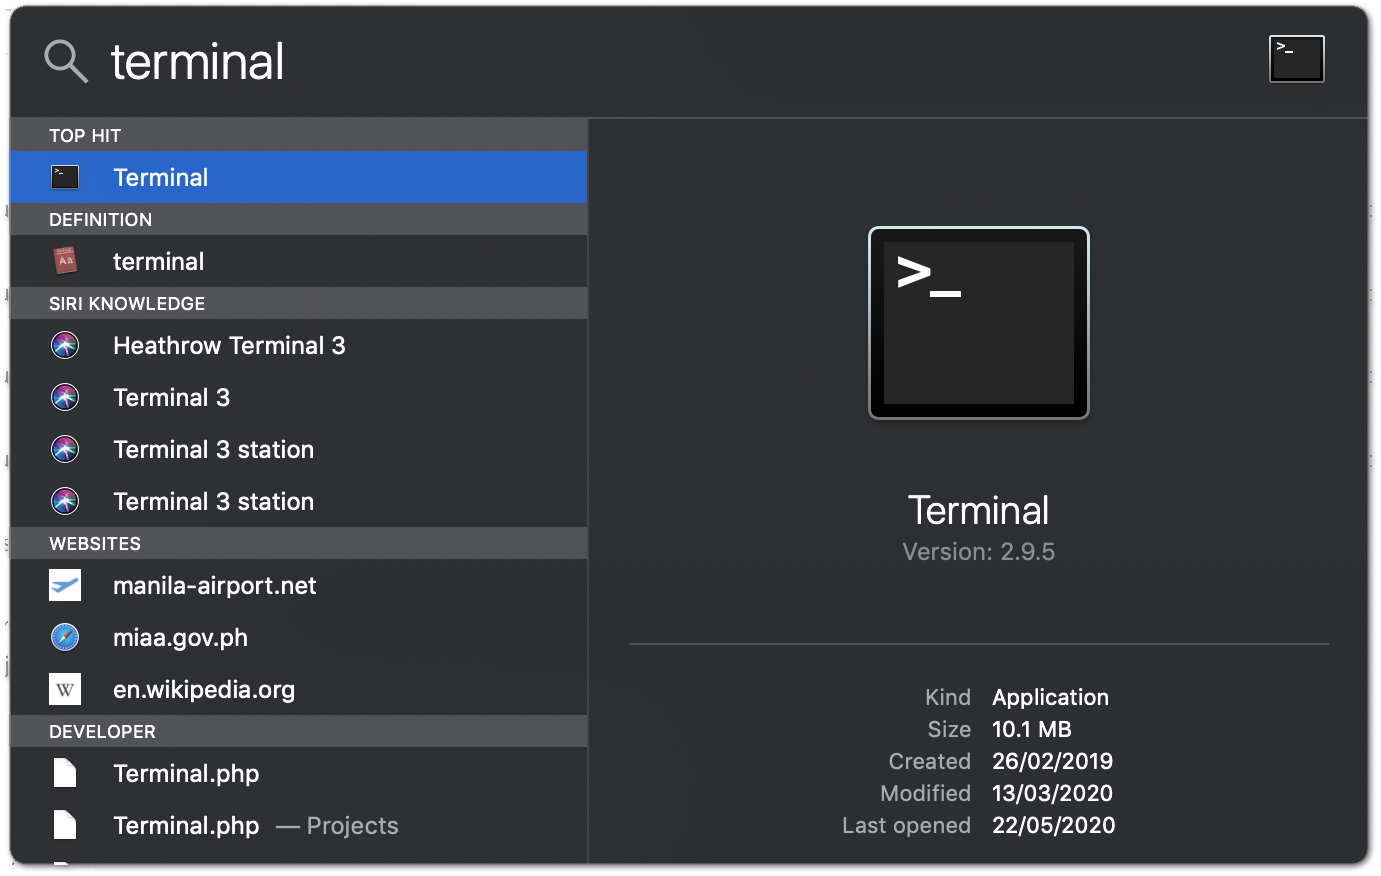Click the Terminal.php document icon
Image resolution: width=1381 pixels, height=876 pixels.
point(64,773)
